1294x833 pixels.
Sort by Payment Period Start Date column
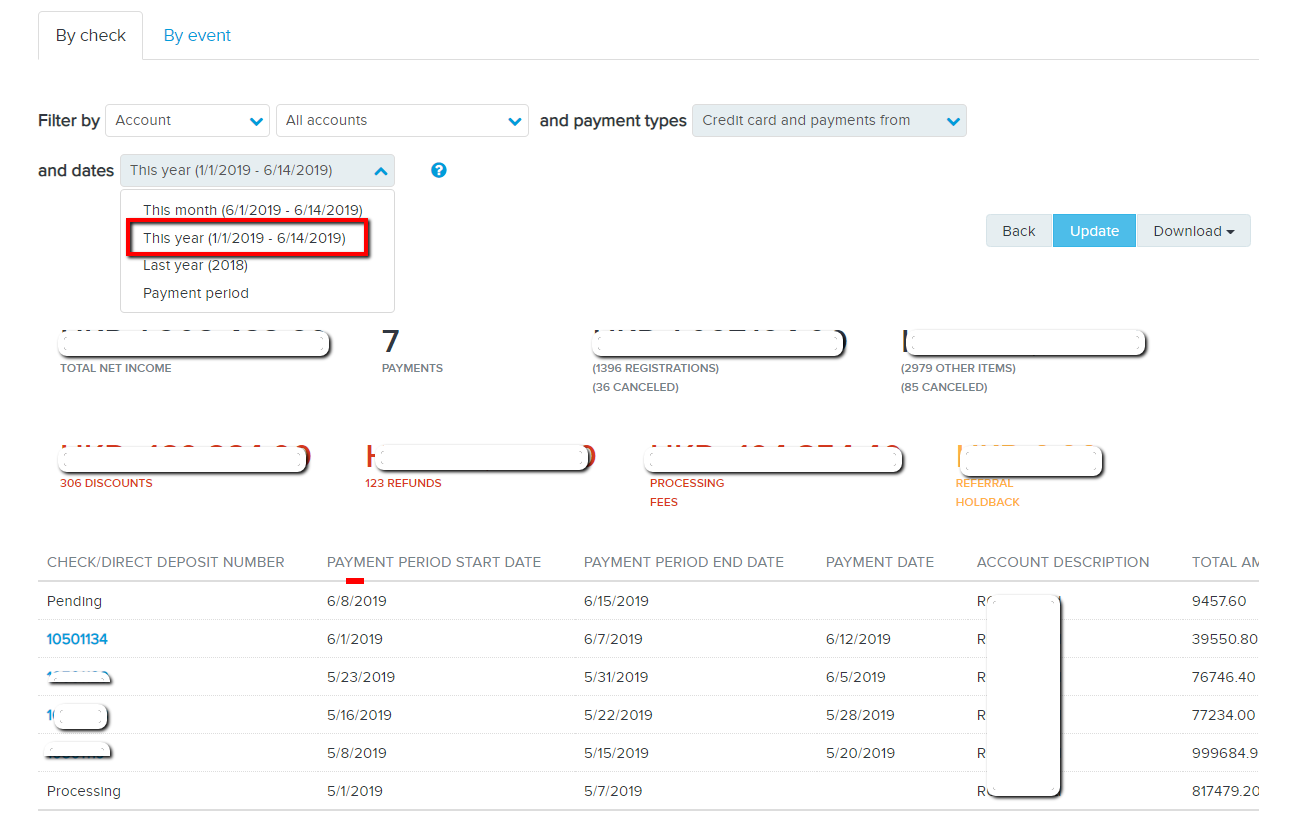(433, 562)
